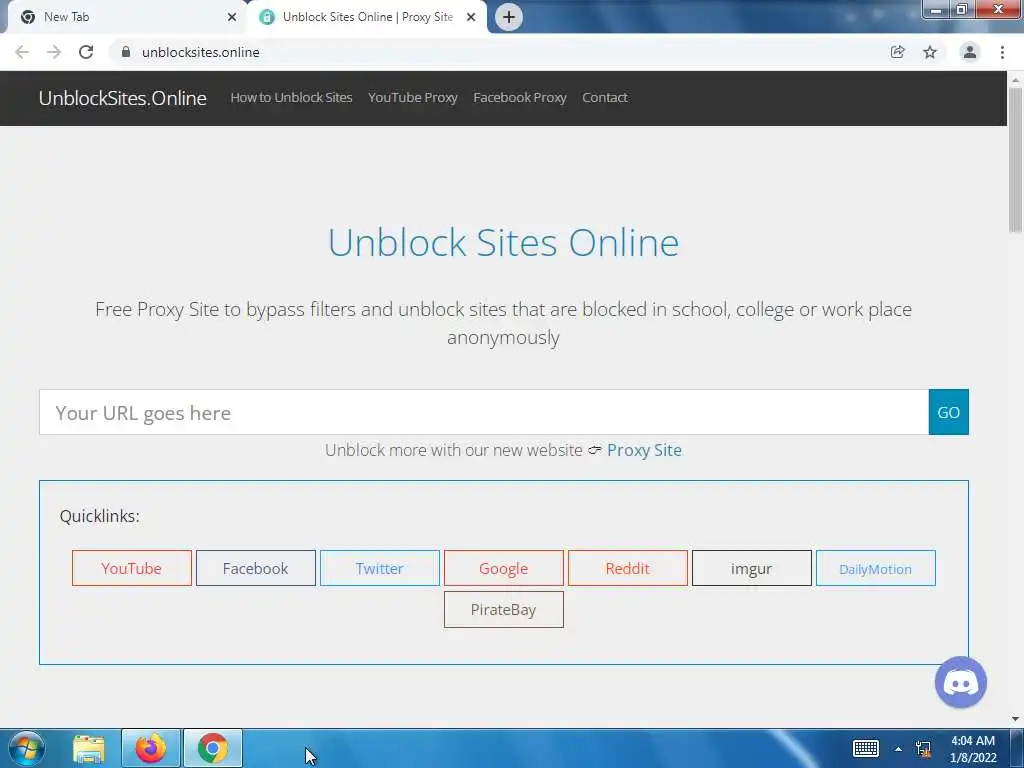
Task: Focus the Your URL goes here field
Action: click(484, 412)
